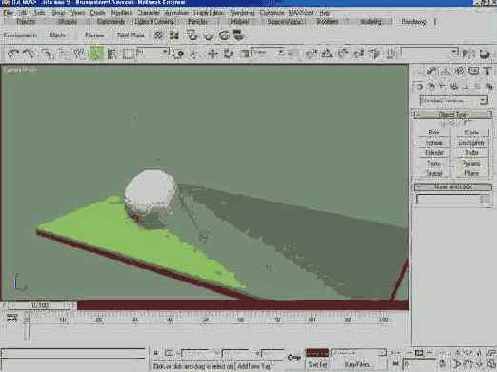This screenshot has height=372, width=497.
Task: Toggle the Angle Snap button
Action: (327, 53)
